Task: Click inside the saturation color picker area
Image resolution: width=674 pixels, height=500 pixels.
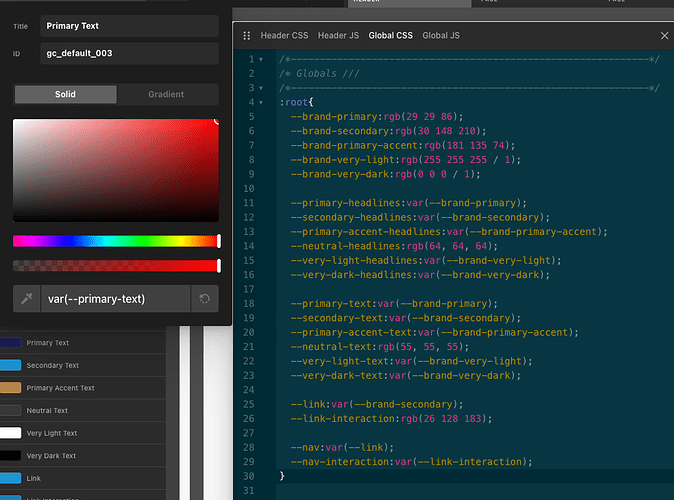Action: click(x=116, y=170)
